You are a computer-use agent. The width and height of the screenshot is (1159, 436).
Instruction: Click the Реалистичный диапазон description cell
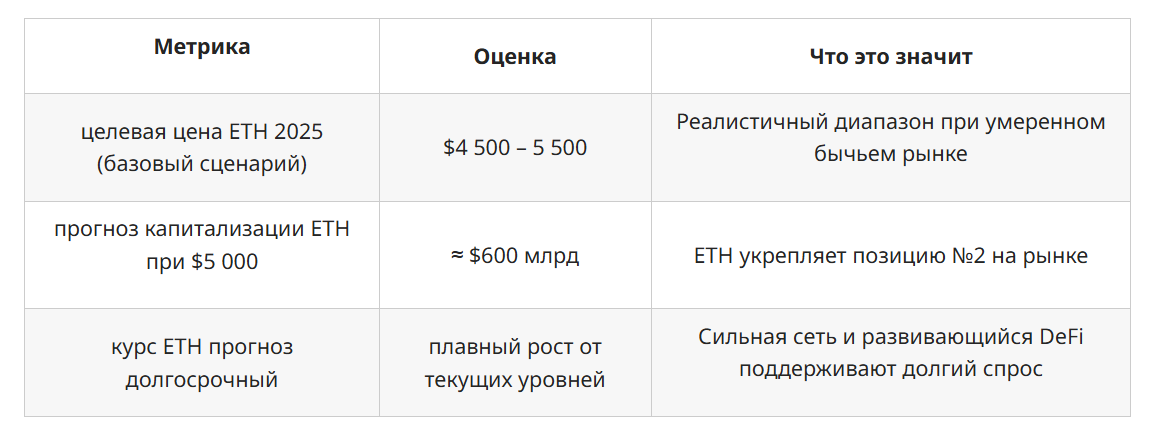pyautogui.click(x=890, y=138)
